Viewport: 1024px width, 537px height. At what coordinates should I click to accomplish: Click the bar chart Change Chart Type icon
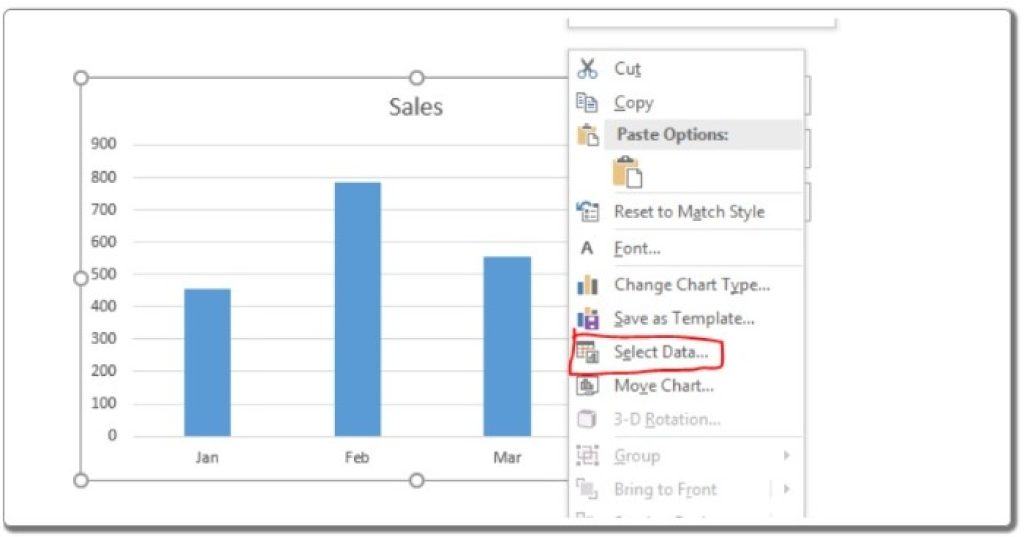[x=587, y=285]
